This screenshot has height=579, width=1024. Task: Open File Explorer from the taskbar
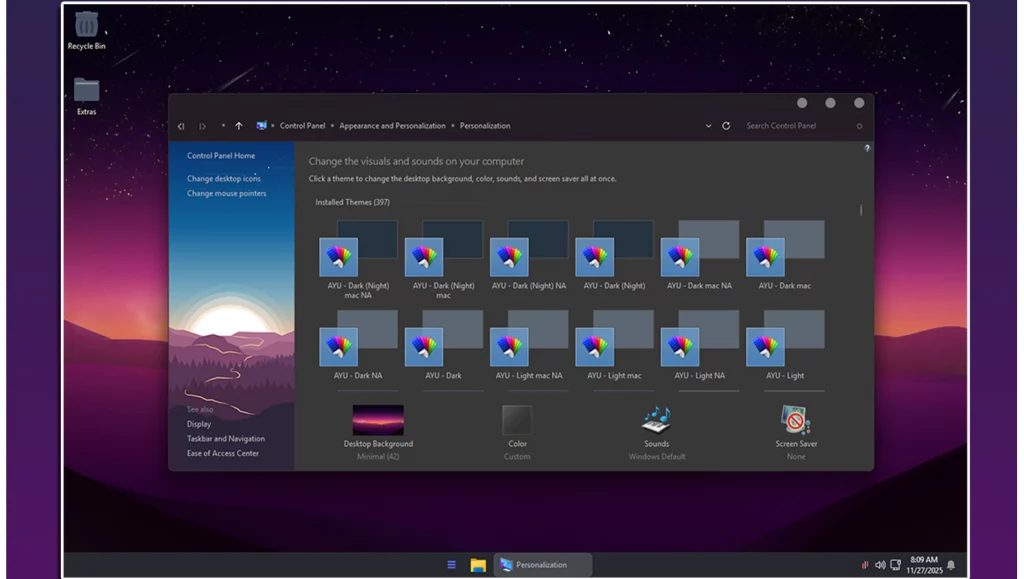(478, 565)
